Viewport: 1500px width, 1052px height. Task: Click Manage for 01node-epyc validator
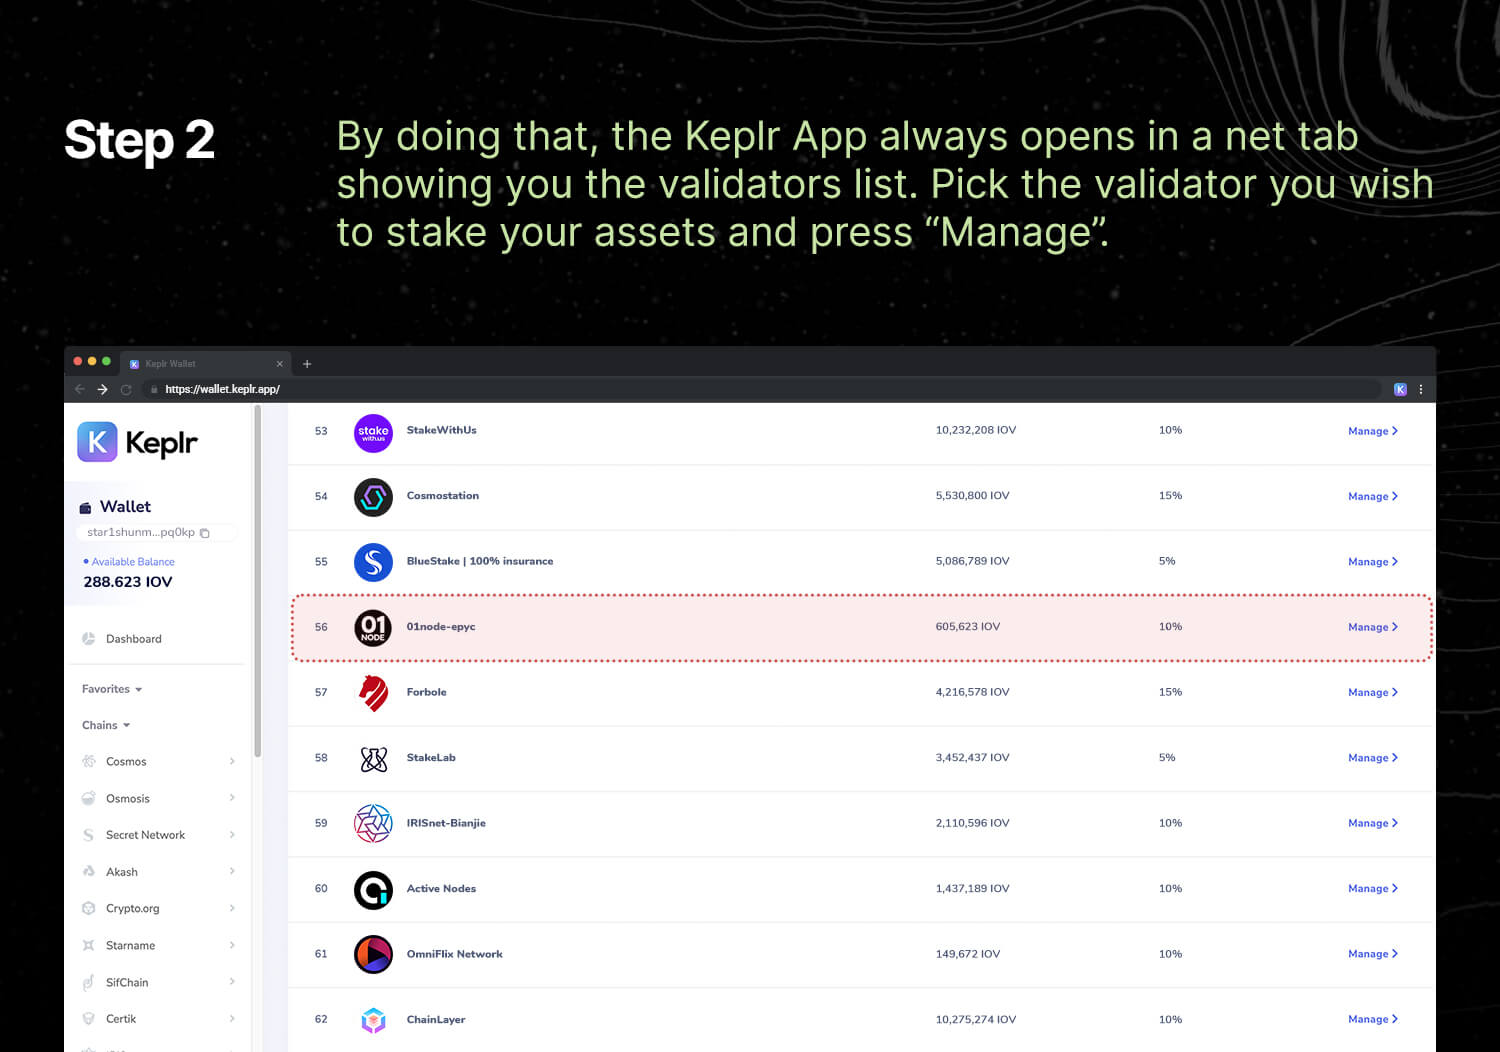[1373, 627]
